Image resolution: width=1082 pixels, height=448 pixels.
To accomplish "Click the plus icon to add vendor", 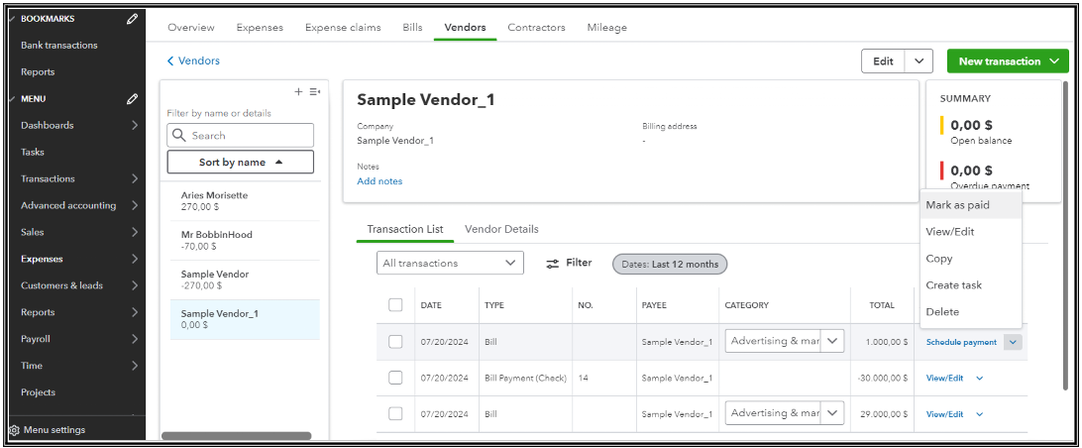I will coord(298,92).
